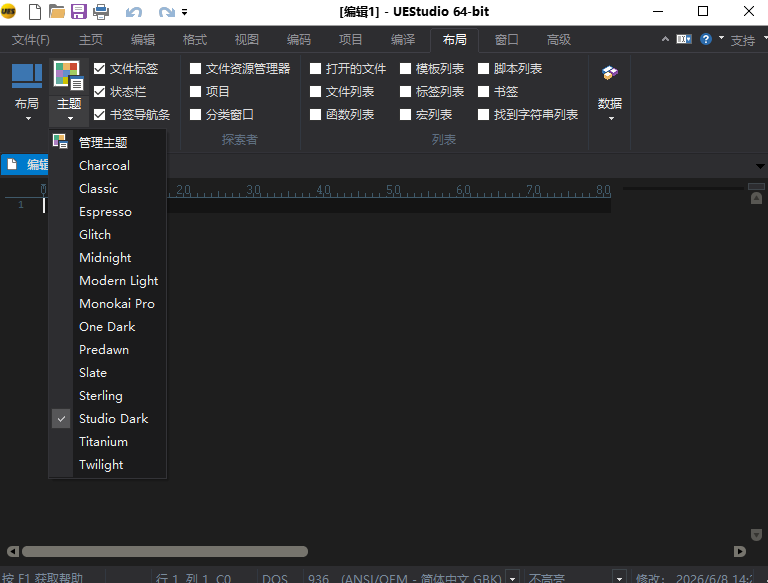Click the 管理主题 icon in dropdown
The width and height of the screenshot is (768, 583).
click(x=60, y=142)
